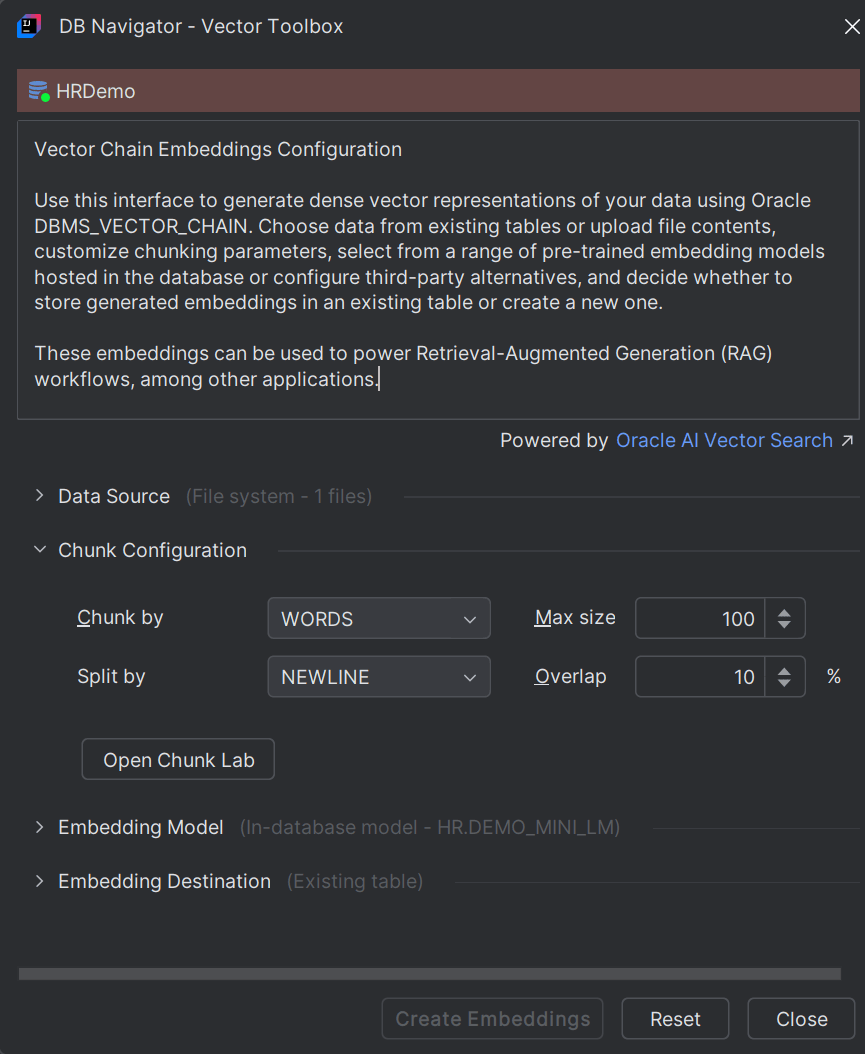Viewport: 865px width, 1054px height.
Task: Open the Split by NEWLINE dropdown
Action: 379,677
